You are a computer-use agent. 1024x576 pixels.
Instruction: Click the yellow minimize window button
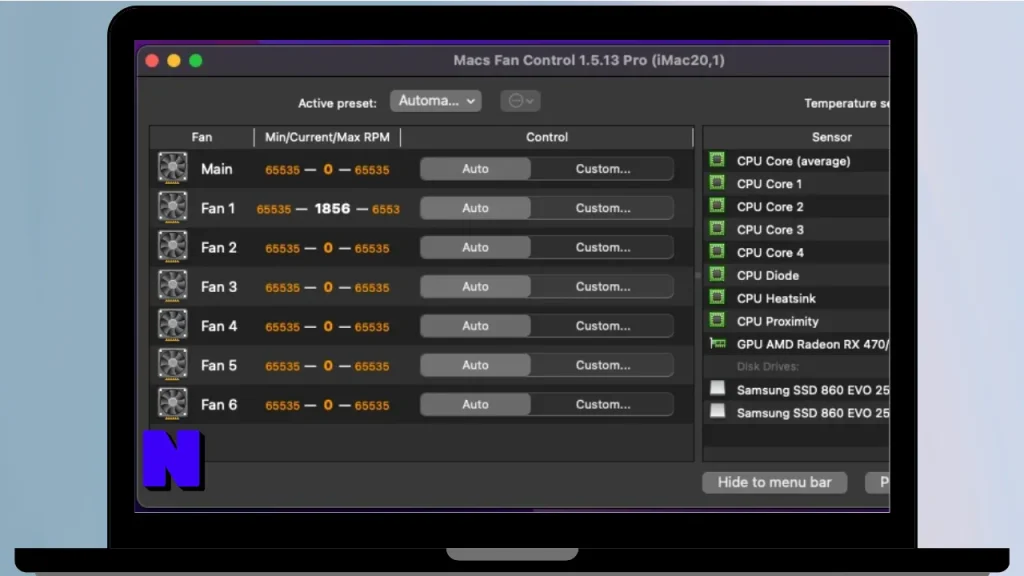[x=174, y=61]
